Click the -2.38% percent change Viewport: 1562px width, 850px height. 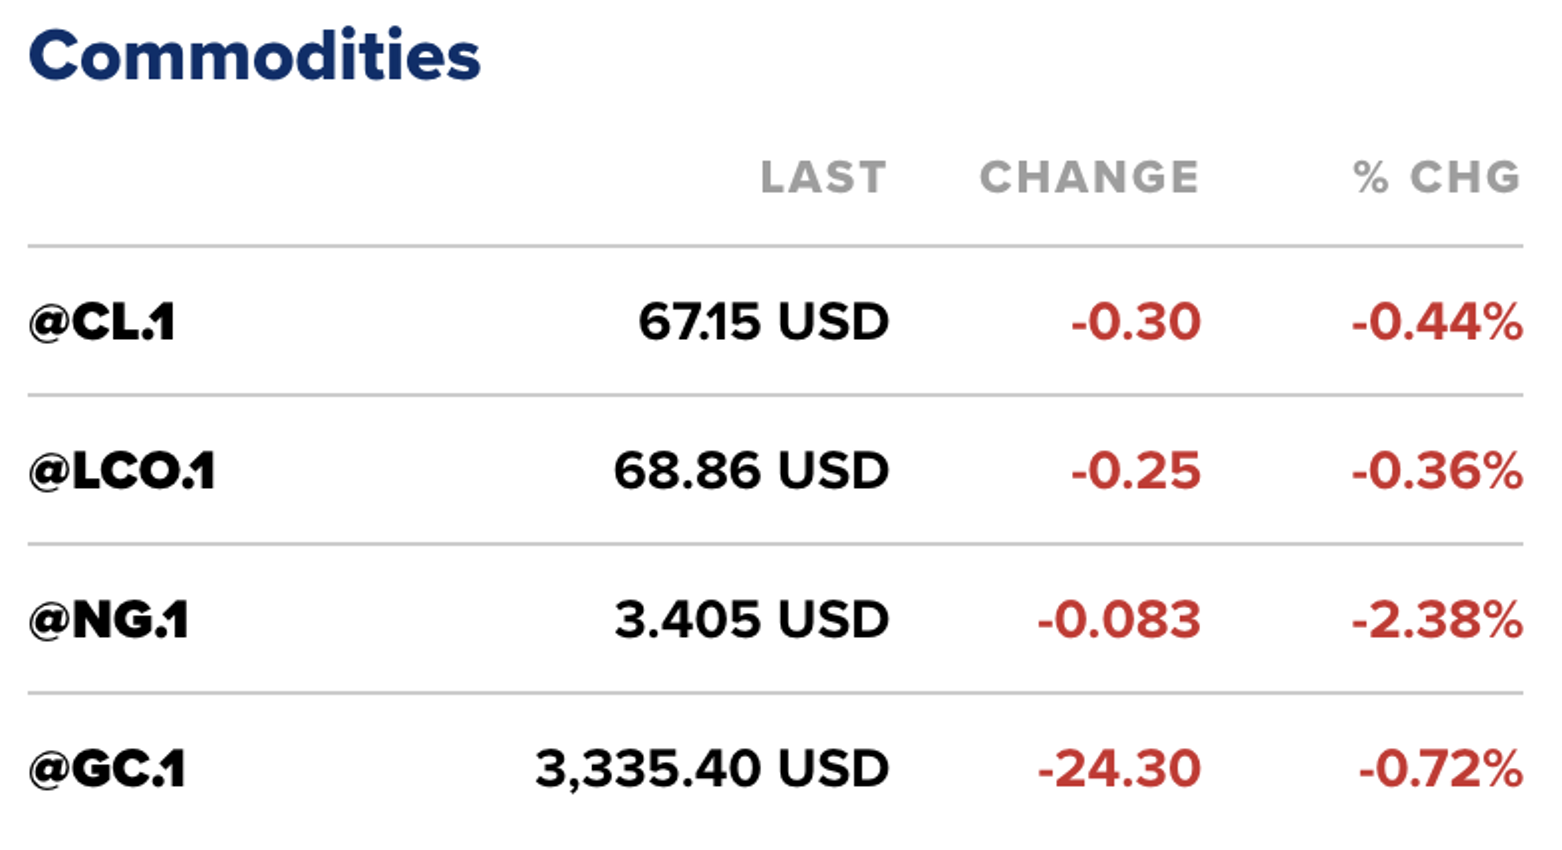point(1437,620)
